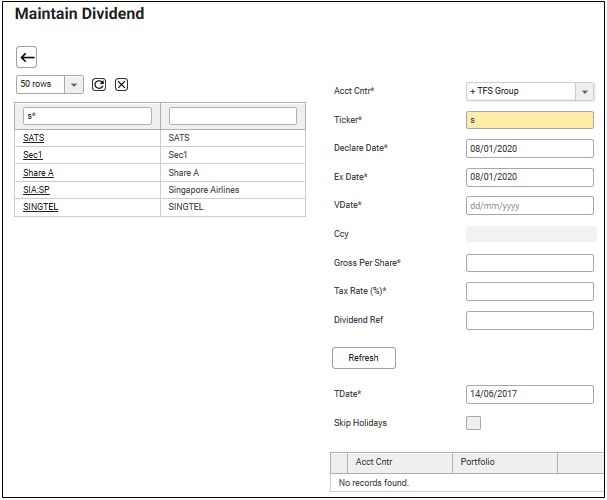Focus the Declare Date field
This screenshot has height=500, width=607.
(x=529, y=149)
